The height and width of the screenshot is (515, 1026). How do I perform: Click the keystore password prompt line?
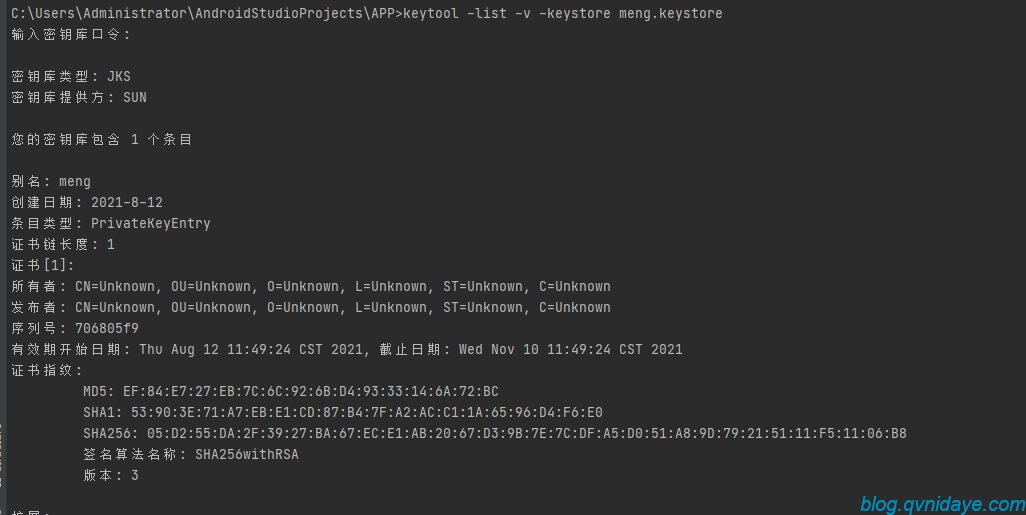(71, 35)
